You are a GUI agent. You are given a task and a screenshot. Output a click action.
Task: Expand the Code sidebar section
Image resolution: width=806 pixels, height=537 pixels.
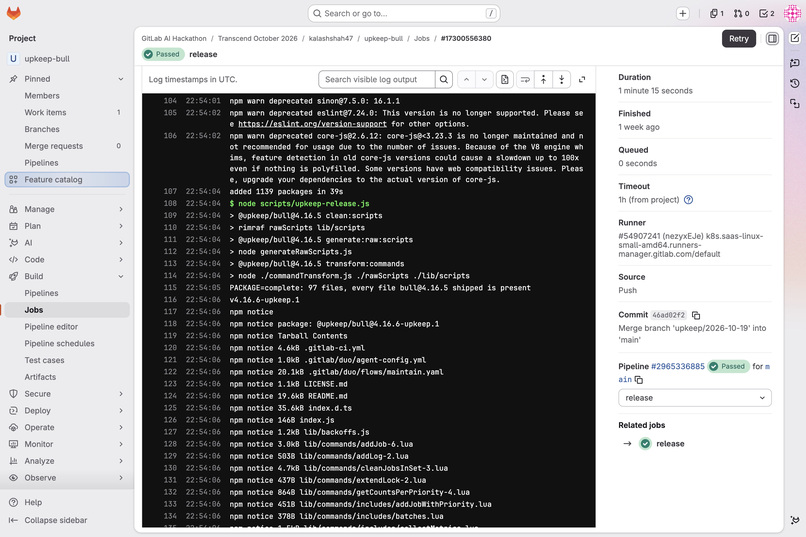pyautogui.click(x=121, y=260)
